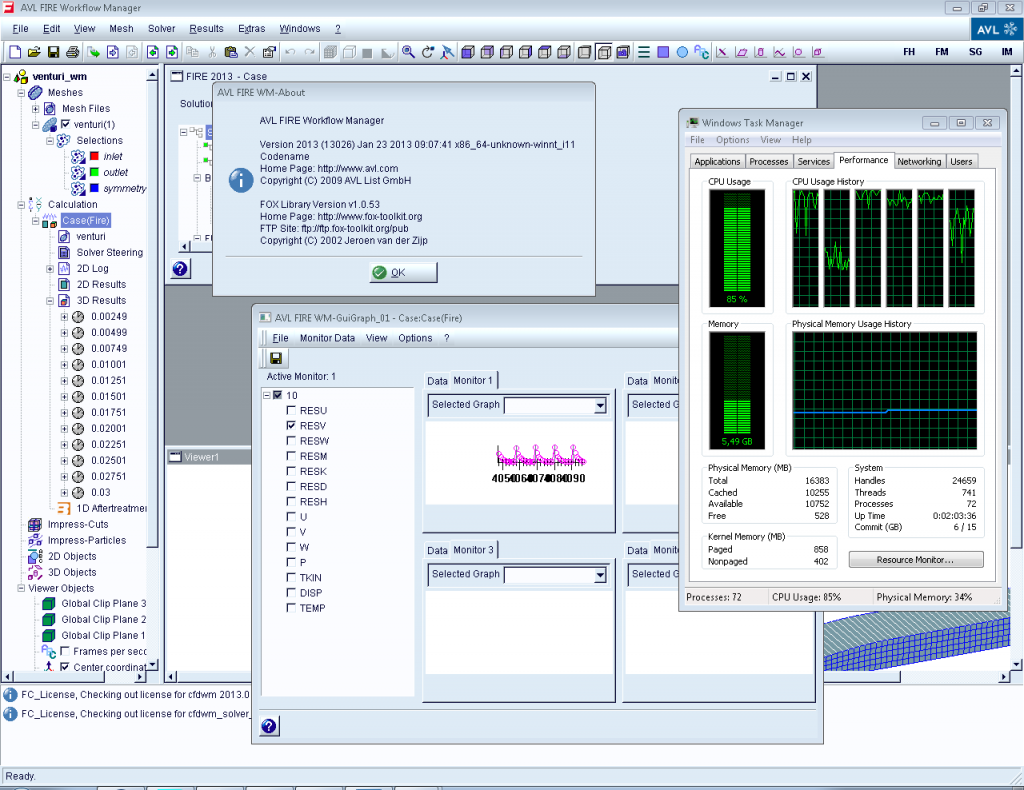The width and height of the screenshot is (1024, 790).
Task: Click the three horizontal lines toolbar icon
Action: click(x=644, y=52)
